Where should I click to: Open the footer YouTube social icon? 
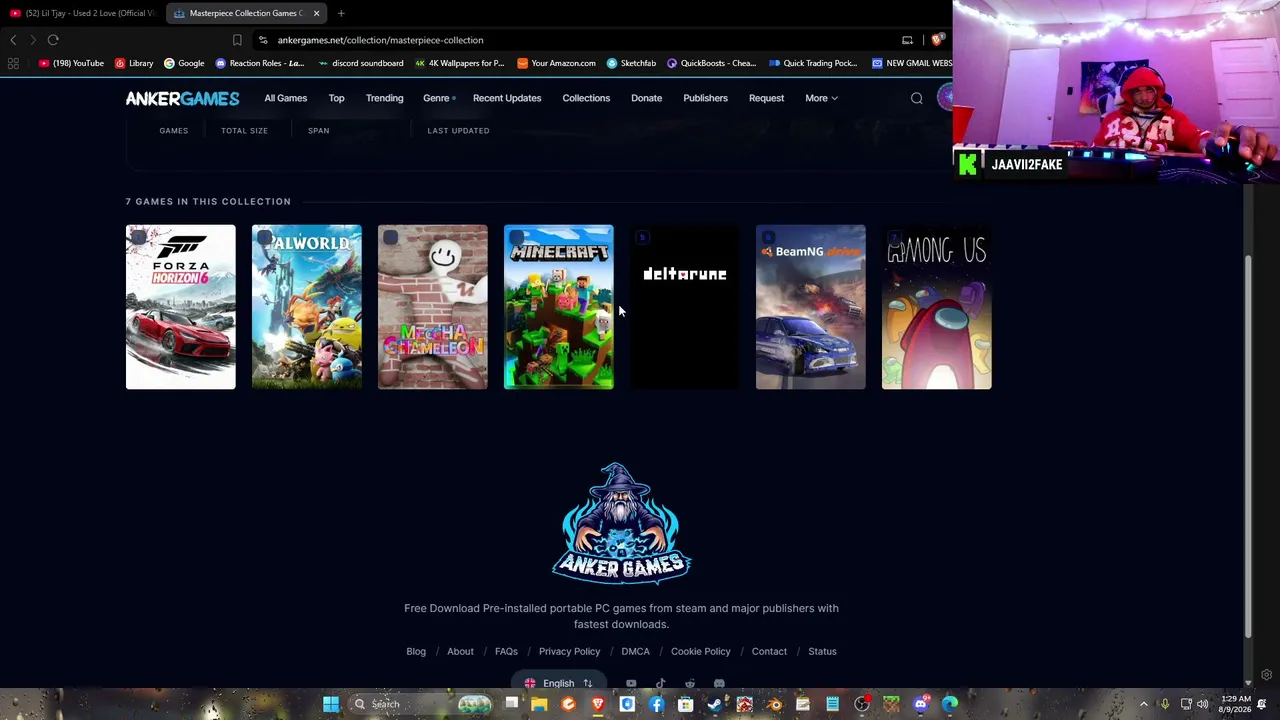click(631, 684)
